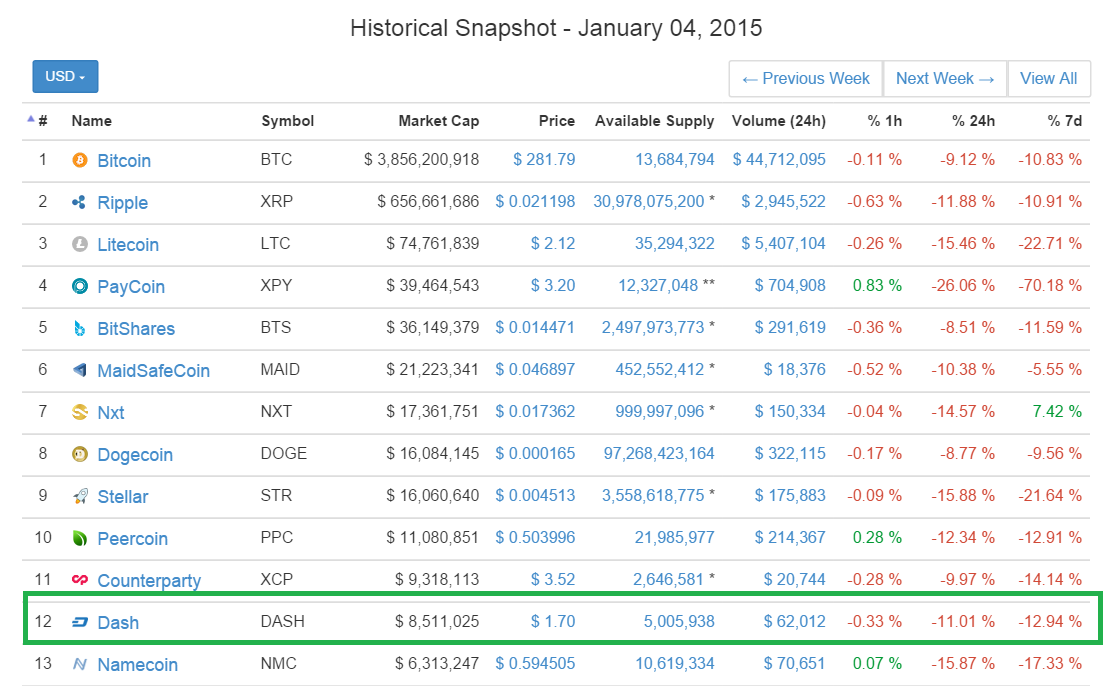This screenshot has width=1105, height=686.
Task: Open the Nxt name link
Action: tap(111, 412)
